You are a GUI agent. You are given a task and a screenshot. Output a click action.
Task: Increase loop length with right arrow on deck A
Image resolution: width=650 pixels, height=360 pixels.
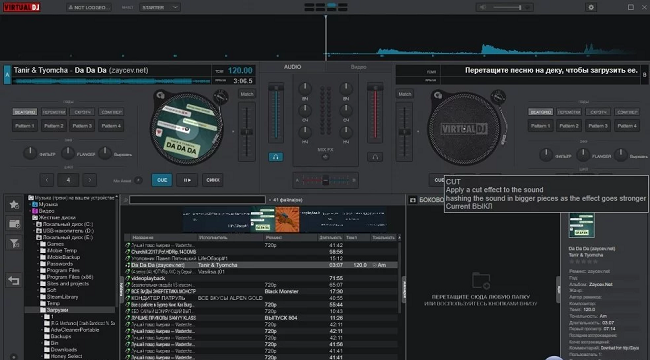pos(90,180)
